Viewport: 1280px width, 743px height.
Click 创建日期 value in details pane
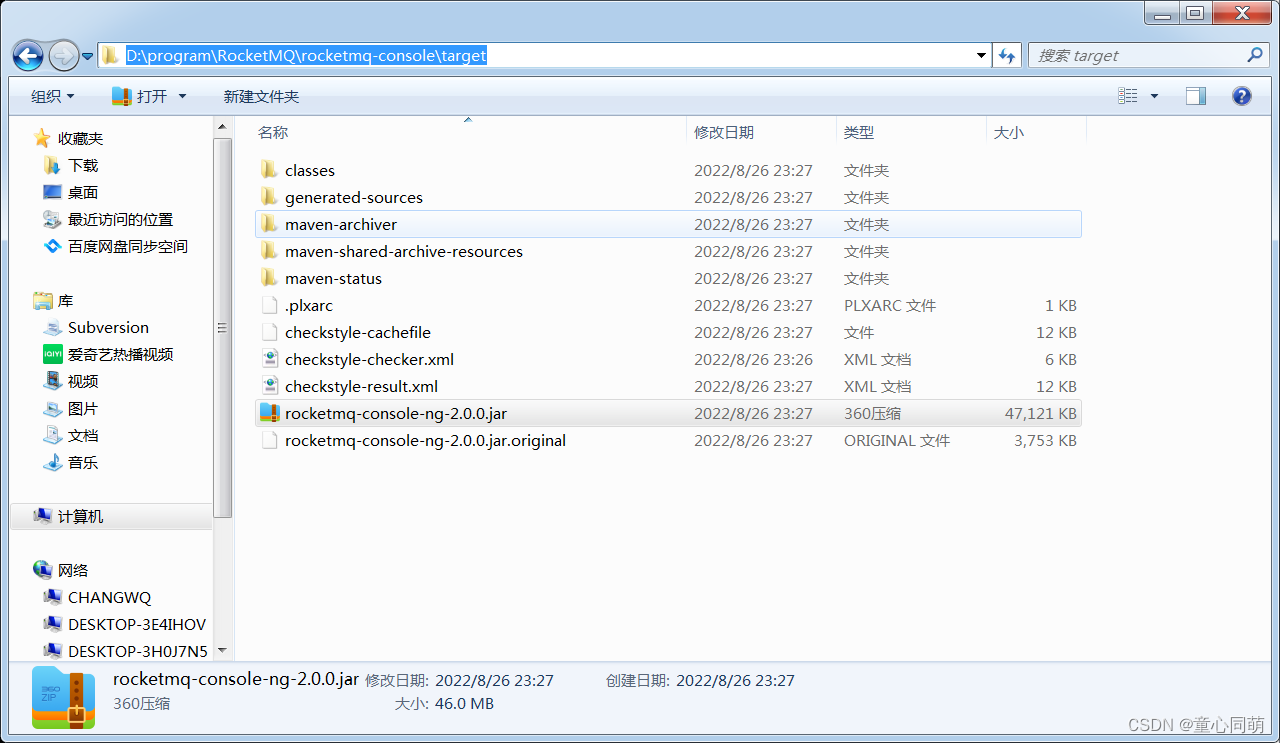click(x=735, y=680)
